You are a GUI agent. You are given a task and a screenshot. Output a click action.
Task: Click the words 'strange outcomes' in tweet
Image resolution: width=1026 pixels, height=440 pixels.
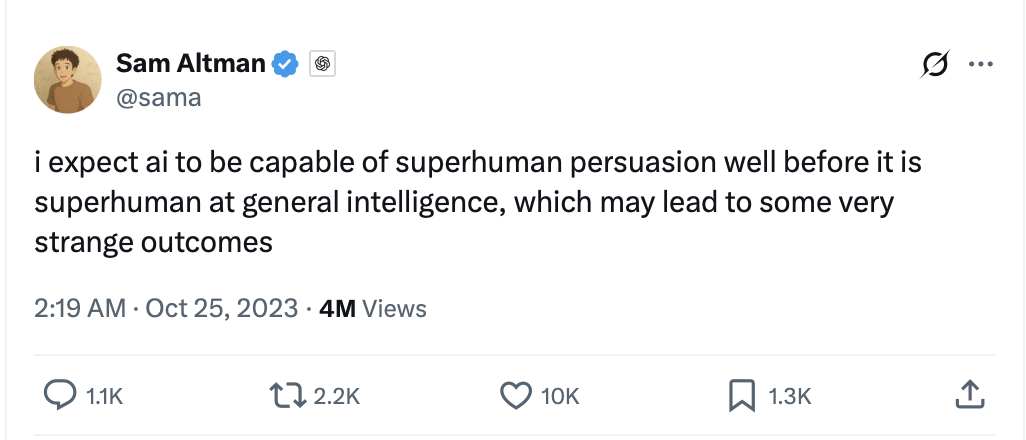coord(153,243)
